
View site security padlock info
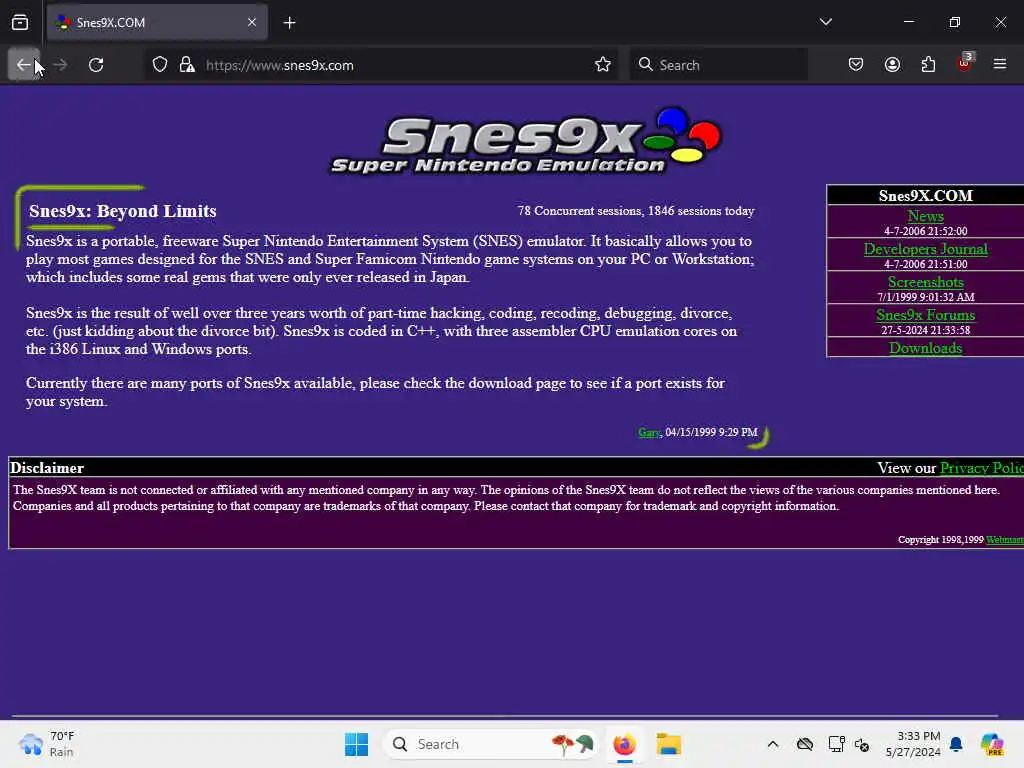(187, 65)
